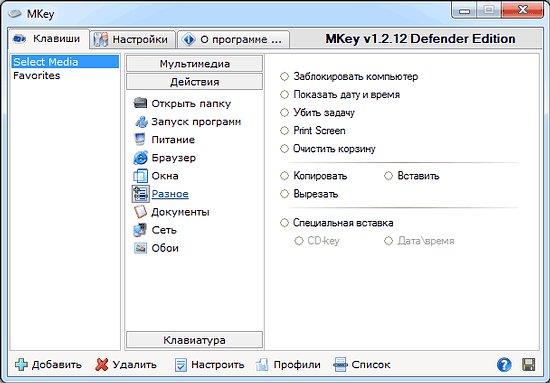
Task: Click the Питание label
Action: click(x=173, y=140)
